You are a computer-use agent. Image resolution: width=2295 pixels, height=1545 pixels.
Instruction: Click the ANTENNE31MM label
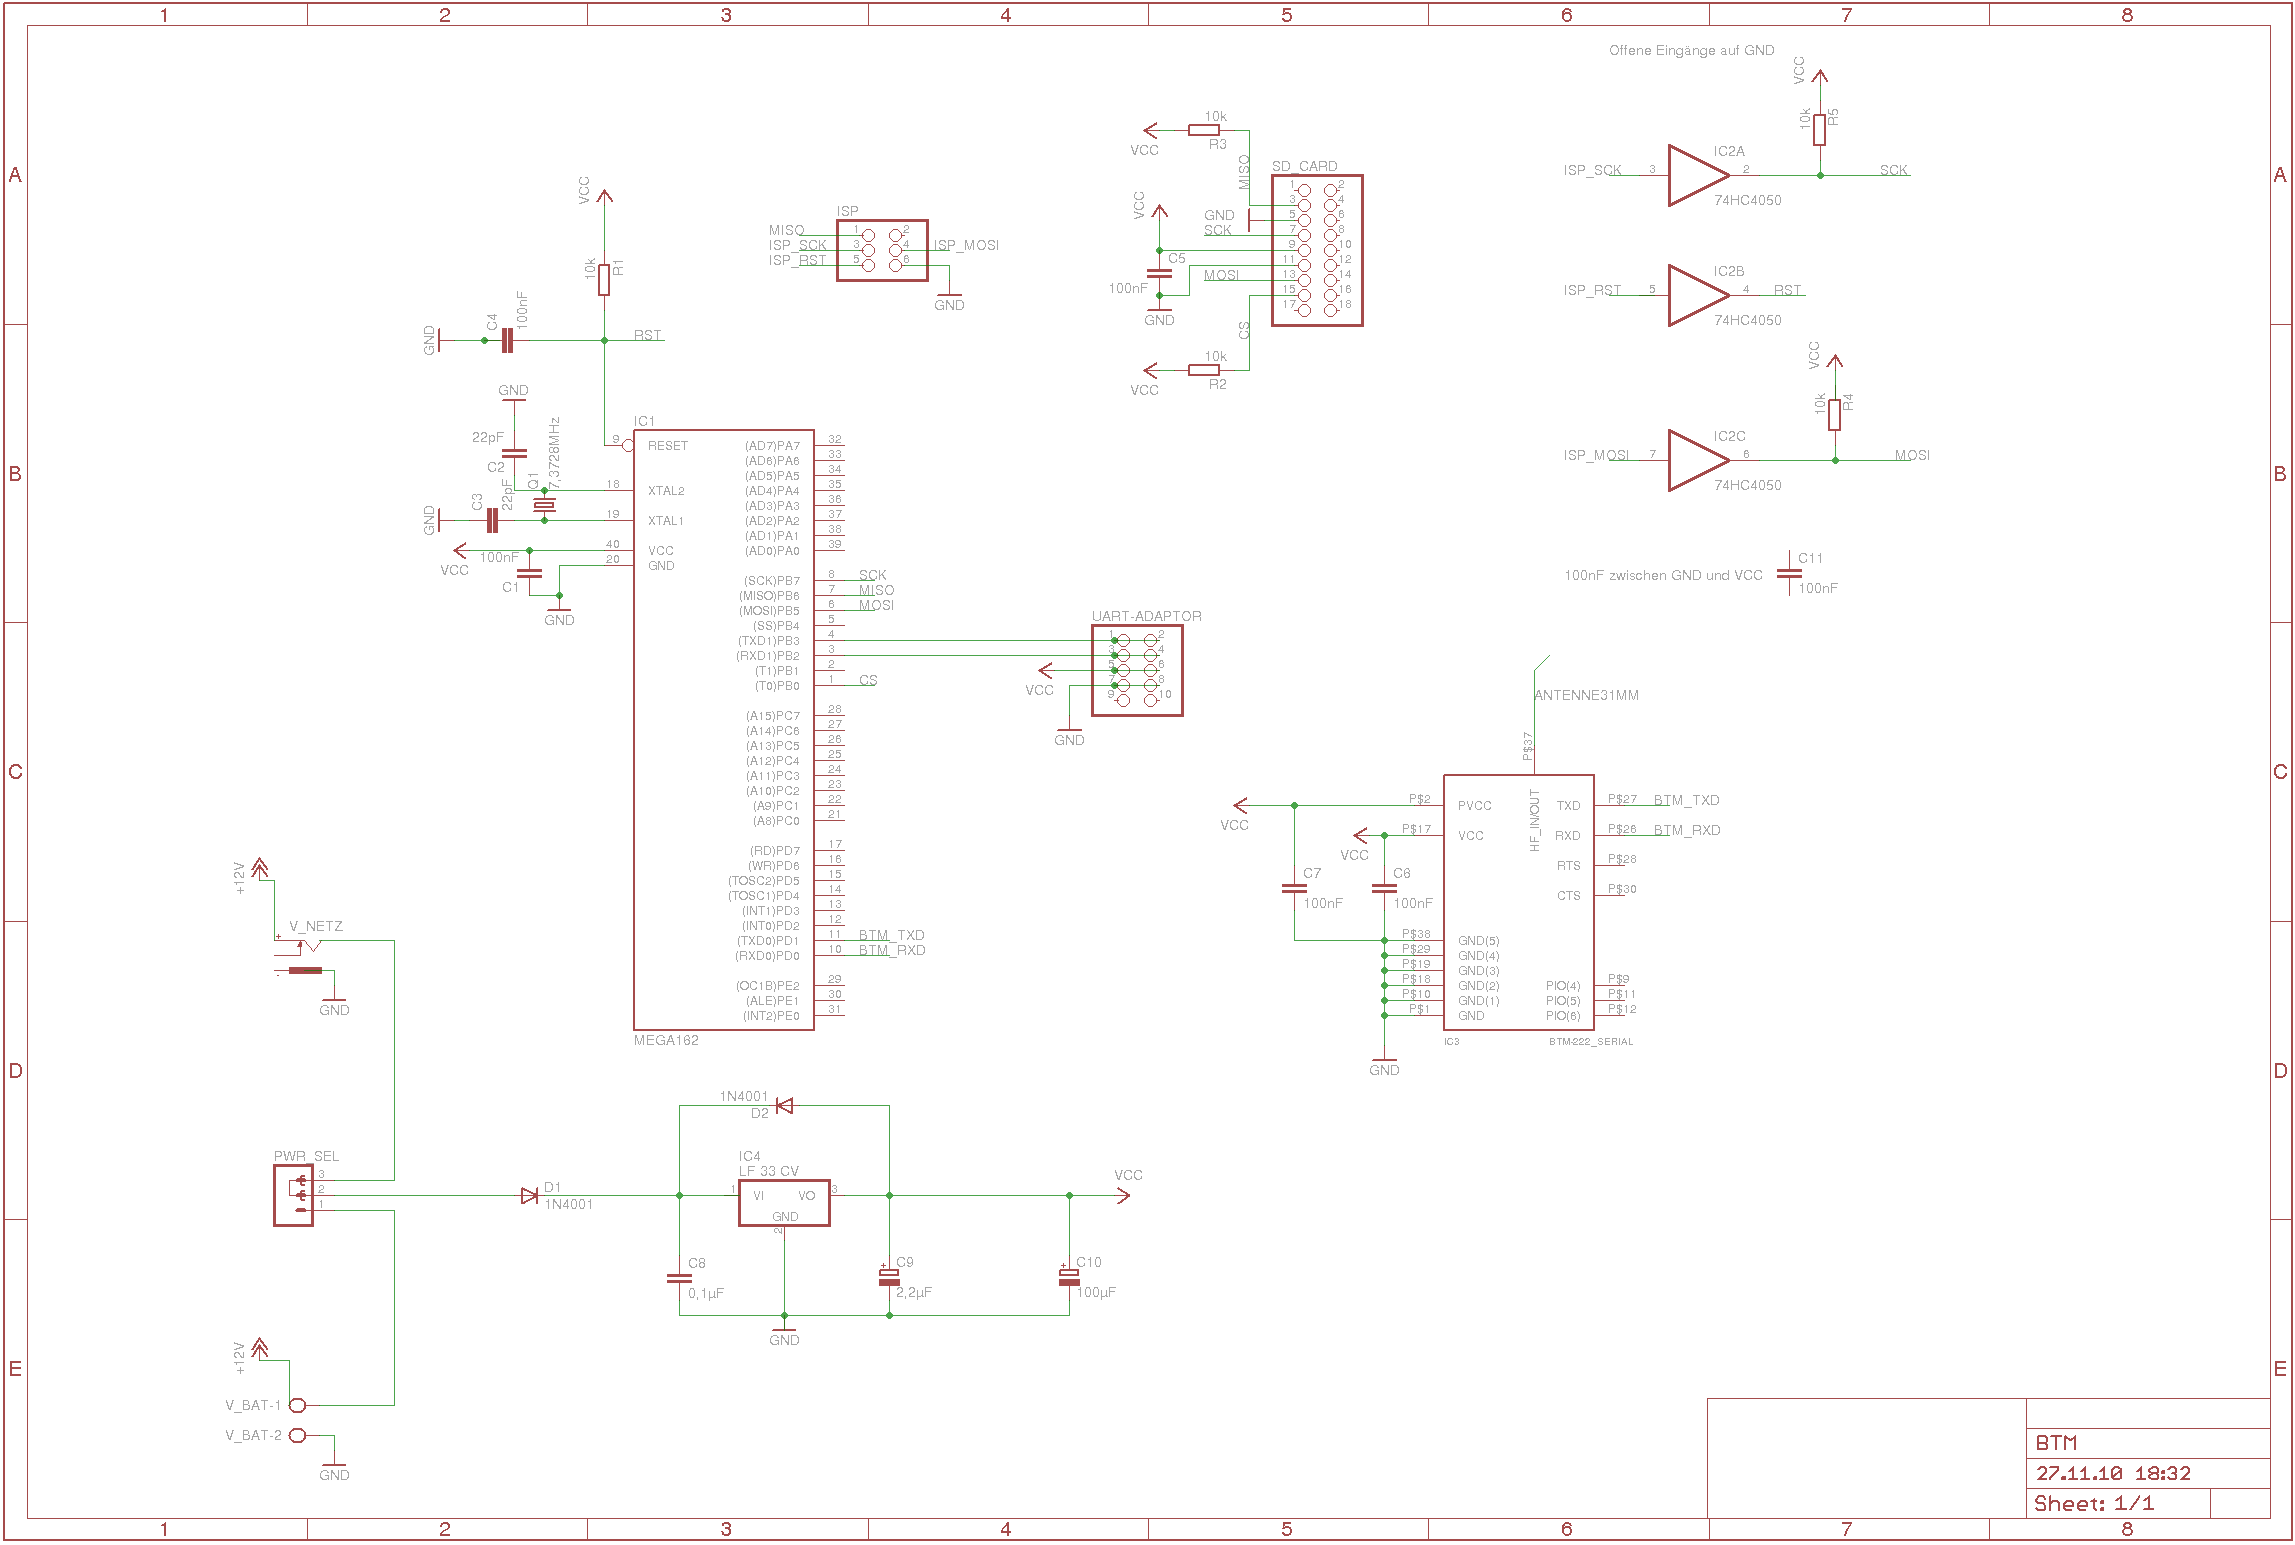point(1586,695)
